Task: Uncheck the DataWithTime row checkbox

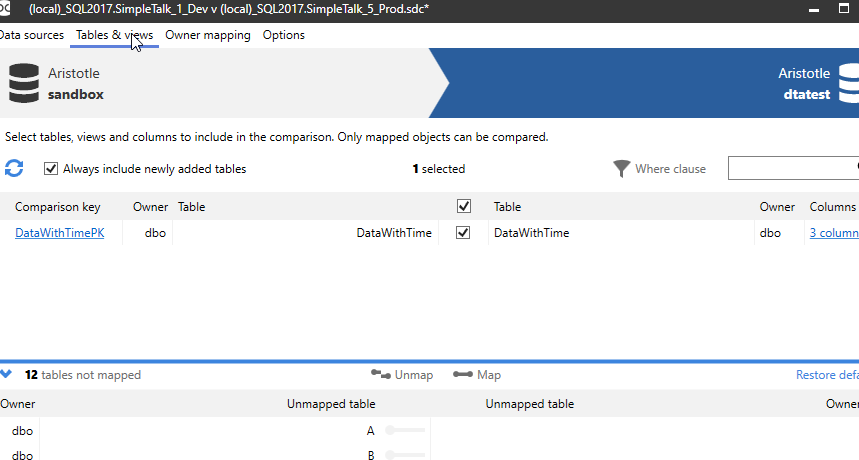Action: coord(463,233)
